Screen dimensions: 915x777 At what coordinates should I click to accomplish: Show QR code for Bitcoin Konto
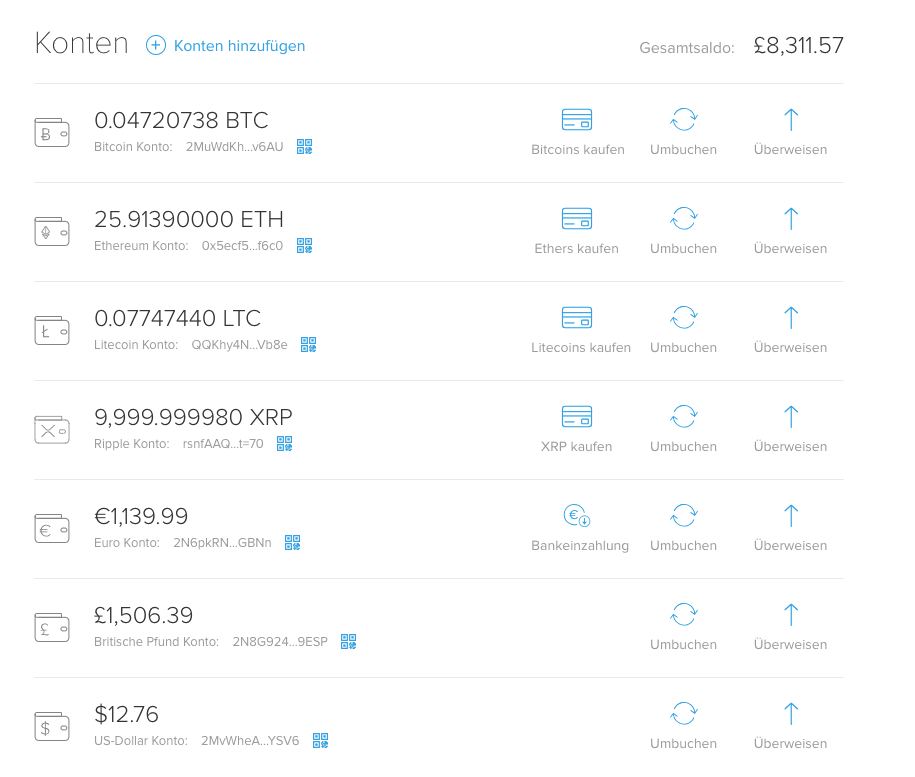coord(305,146)
